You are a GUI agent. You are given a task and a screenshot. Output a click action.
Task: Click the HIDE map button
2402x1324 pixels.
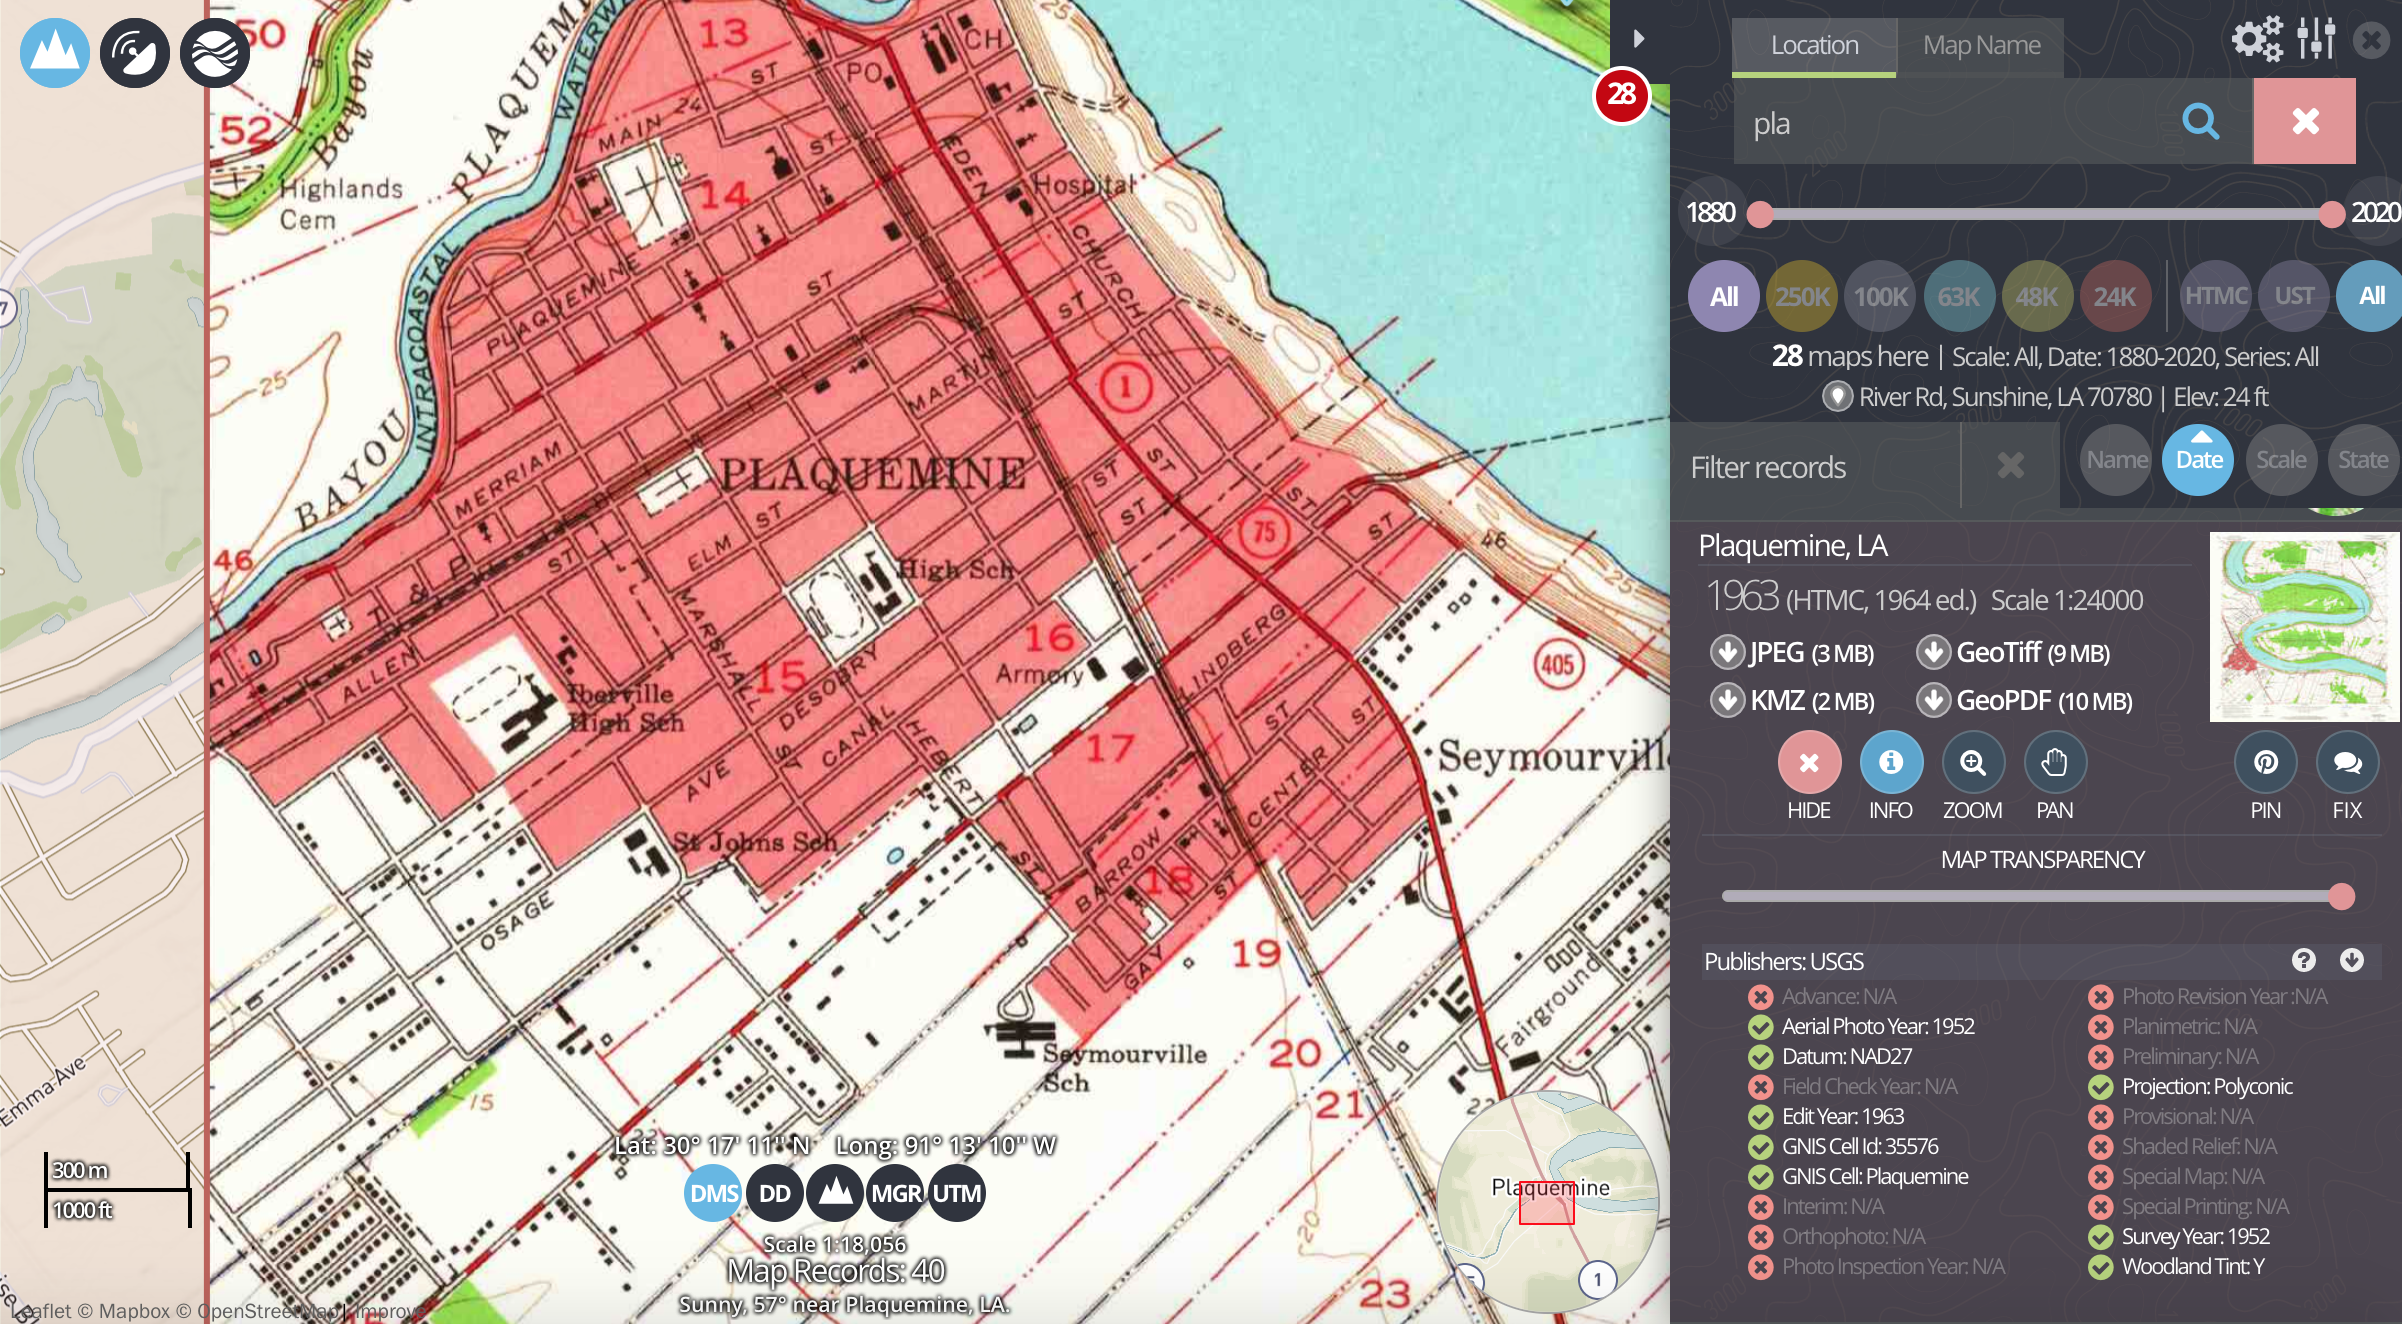pos(1808,763)
